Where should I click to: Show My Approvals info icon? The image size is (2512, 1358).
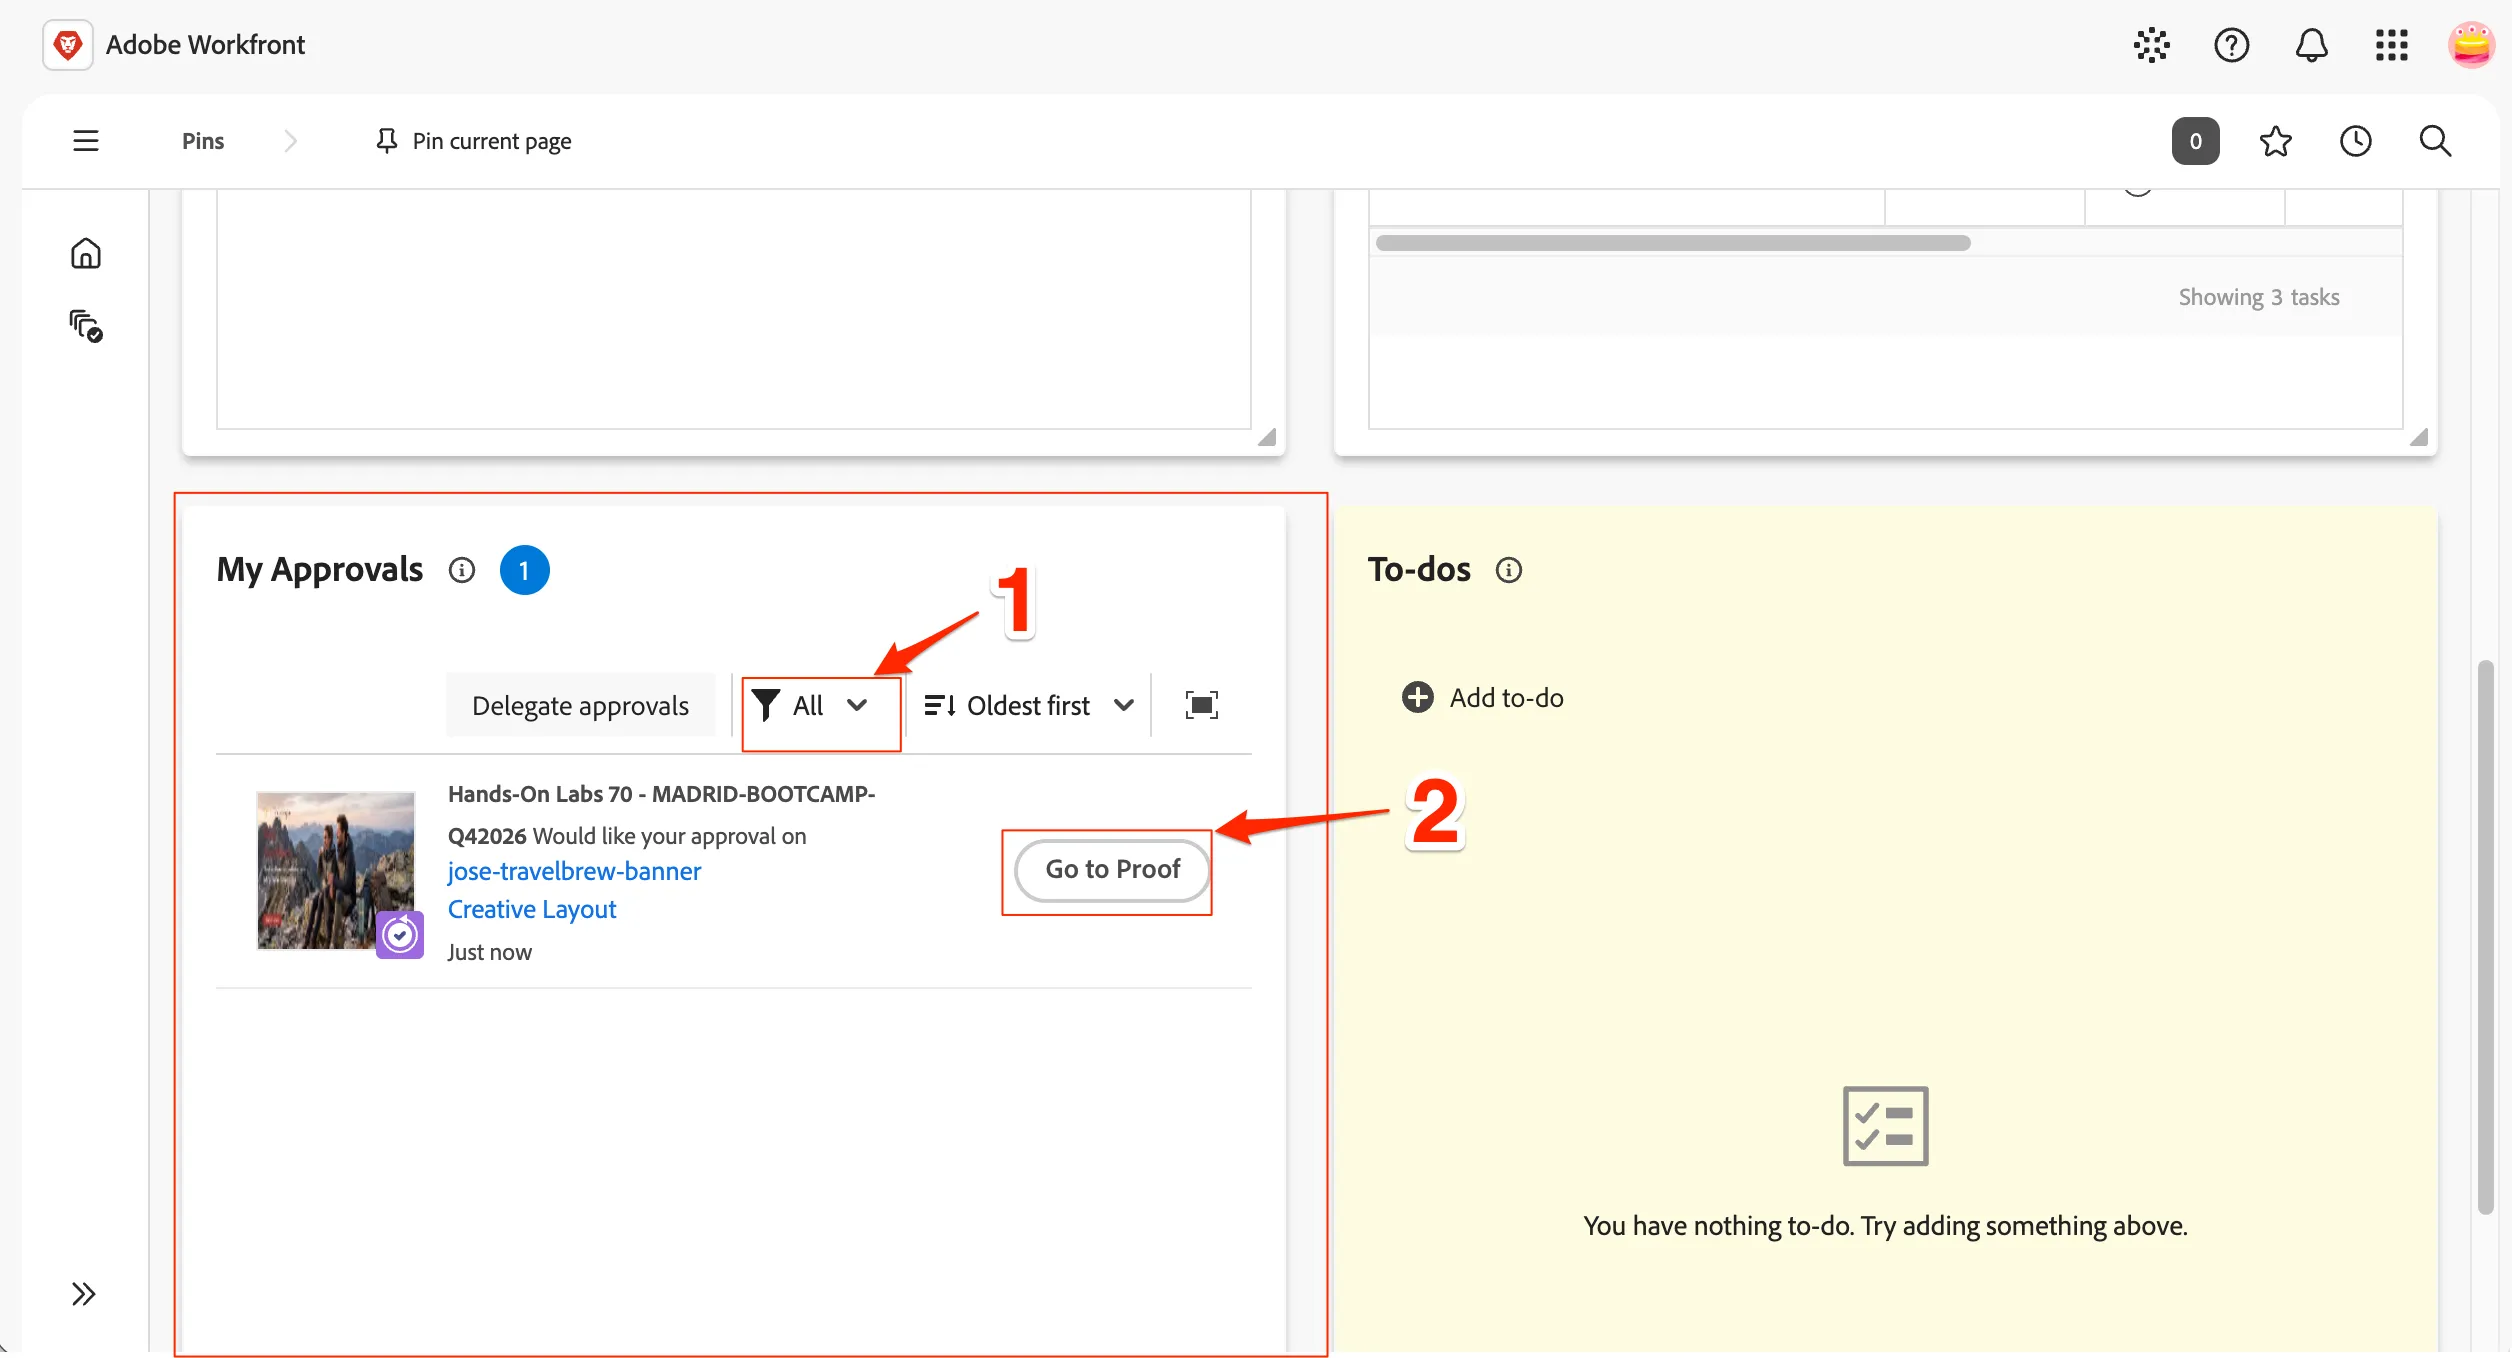point(461,570)
